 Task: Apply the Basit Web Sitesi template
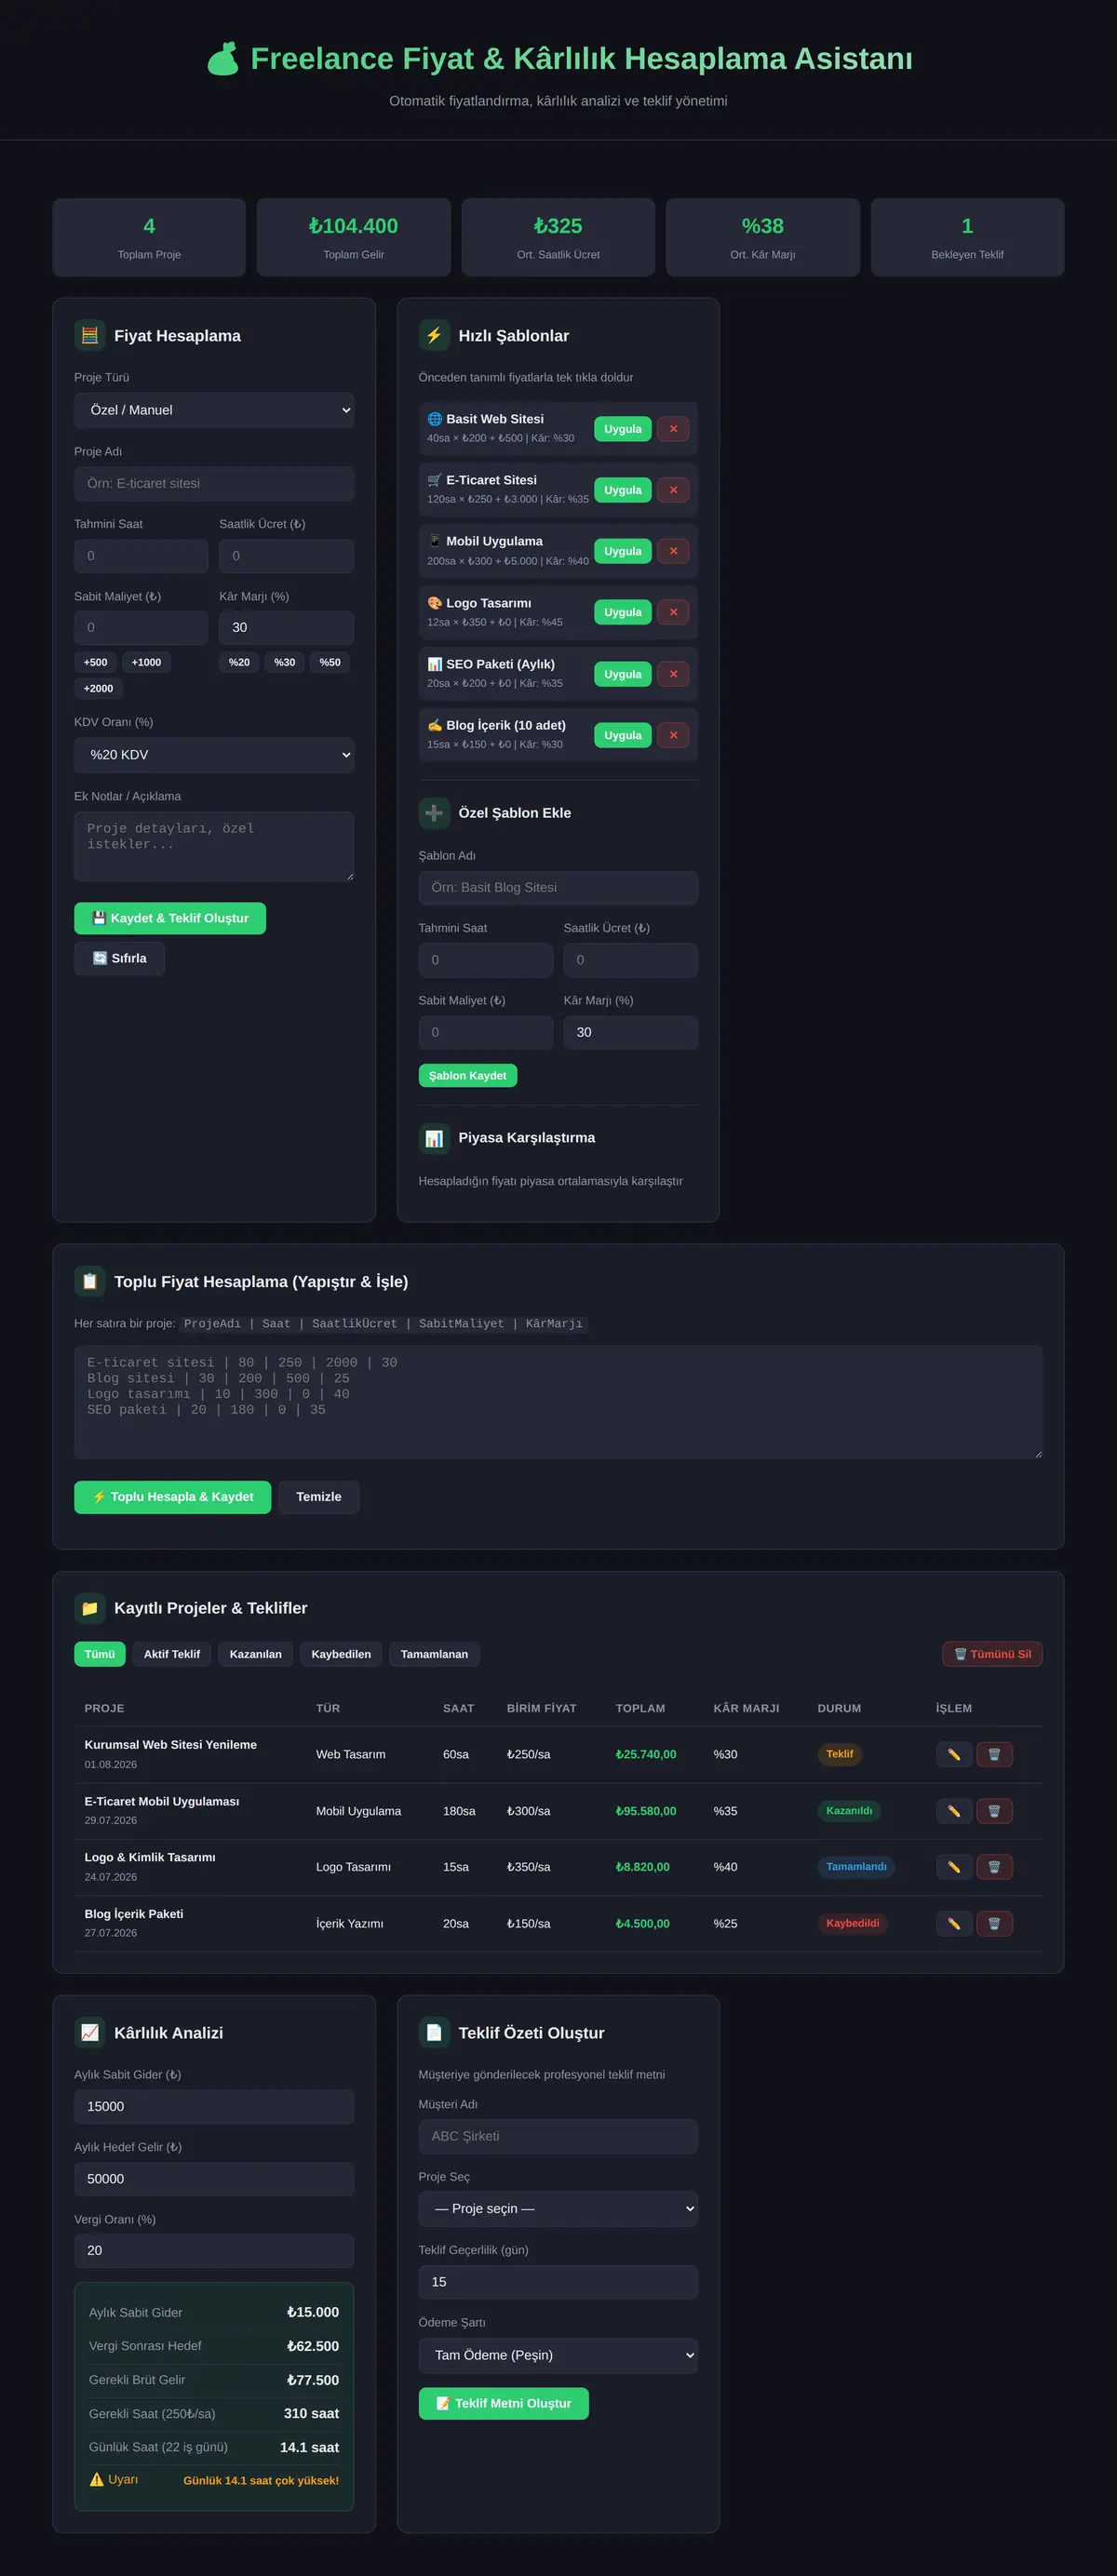[x=623, y=429]
